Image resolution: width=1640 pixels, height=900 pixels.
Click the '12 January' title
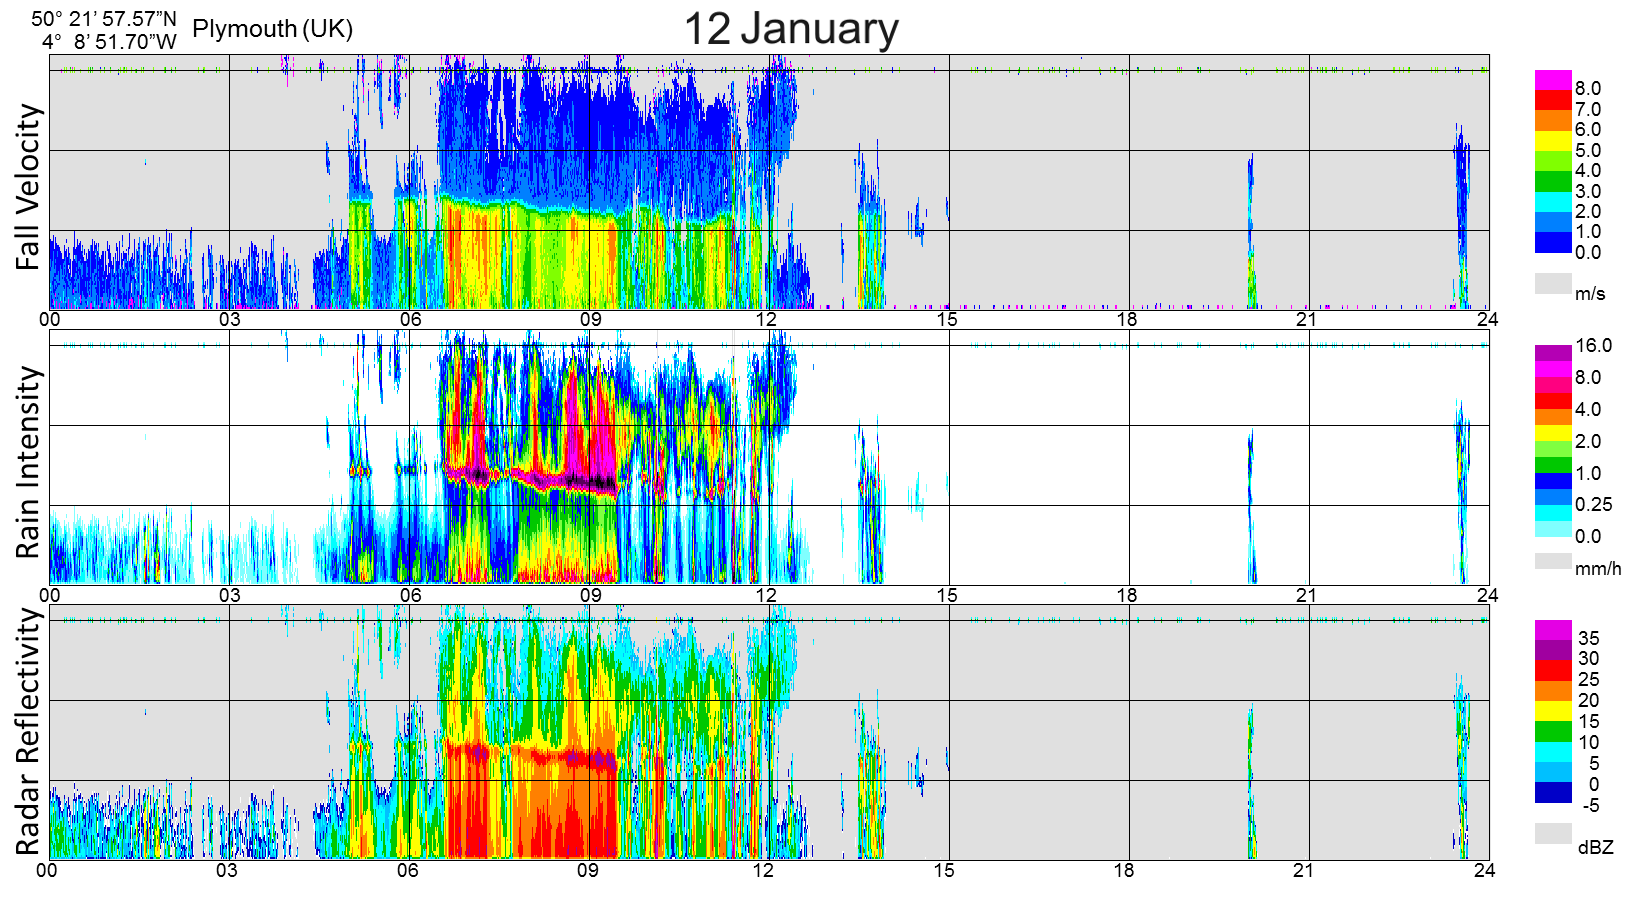click(x=791, y=29)
